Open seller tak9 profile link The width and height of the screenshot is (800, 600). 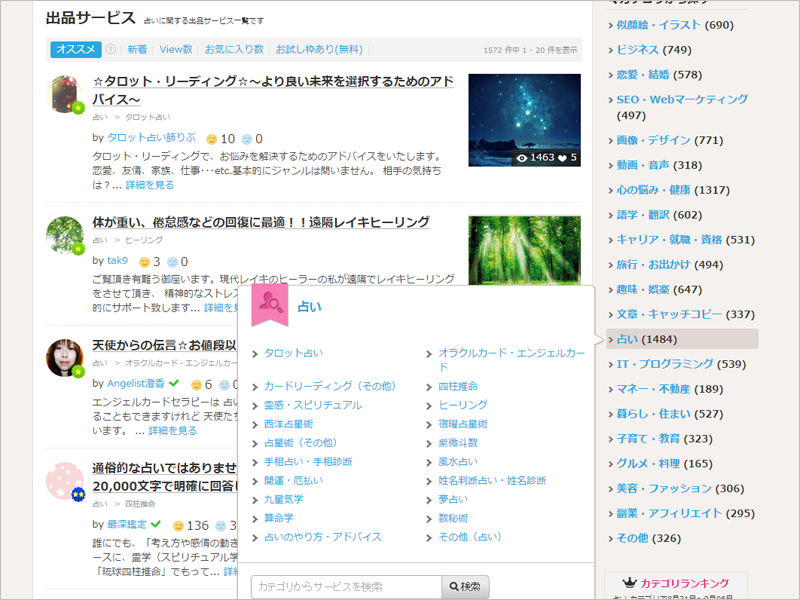tap(117, 261)
